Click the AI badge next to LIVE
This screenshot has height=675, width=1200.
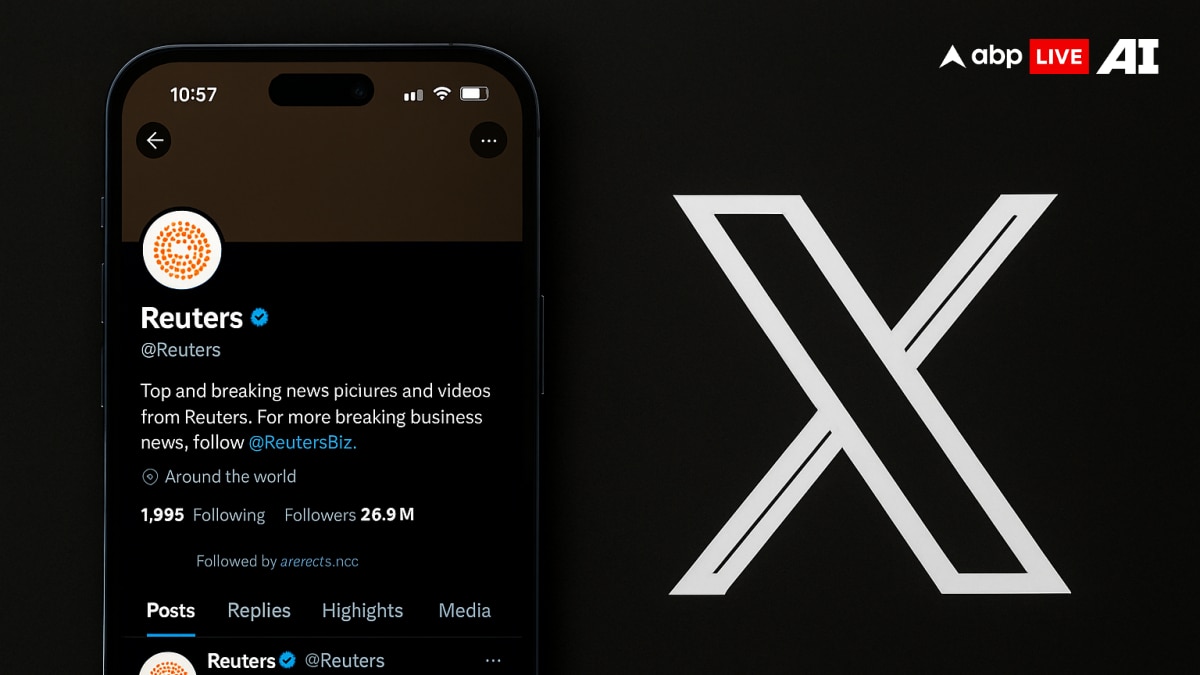pos(1128,57)
